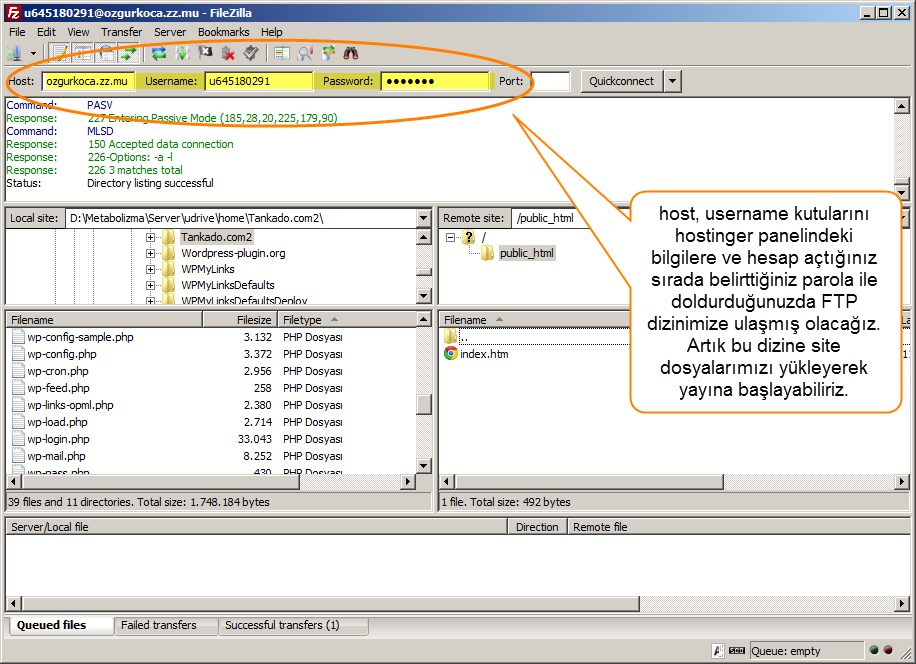Click the WPMyLinks folder icon
The height and width of the screenshot is (664, 916).
click(x=169, y=269)
